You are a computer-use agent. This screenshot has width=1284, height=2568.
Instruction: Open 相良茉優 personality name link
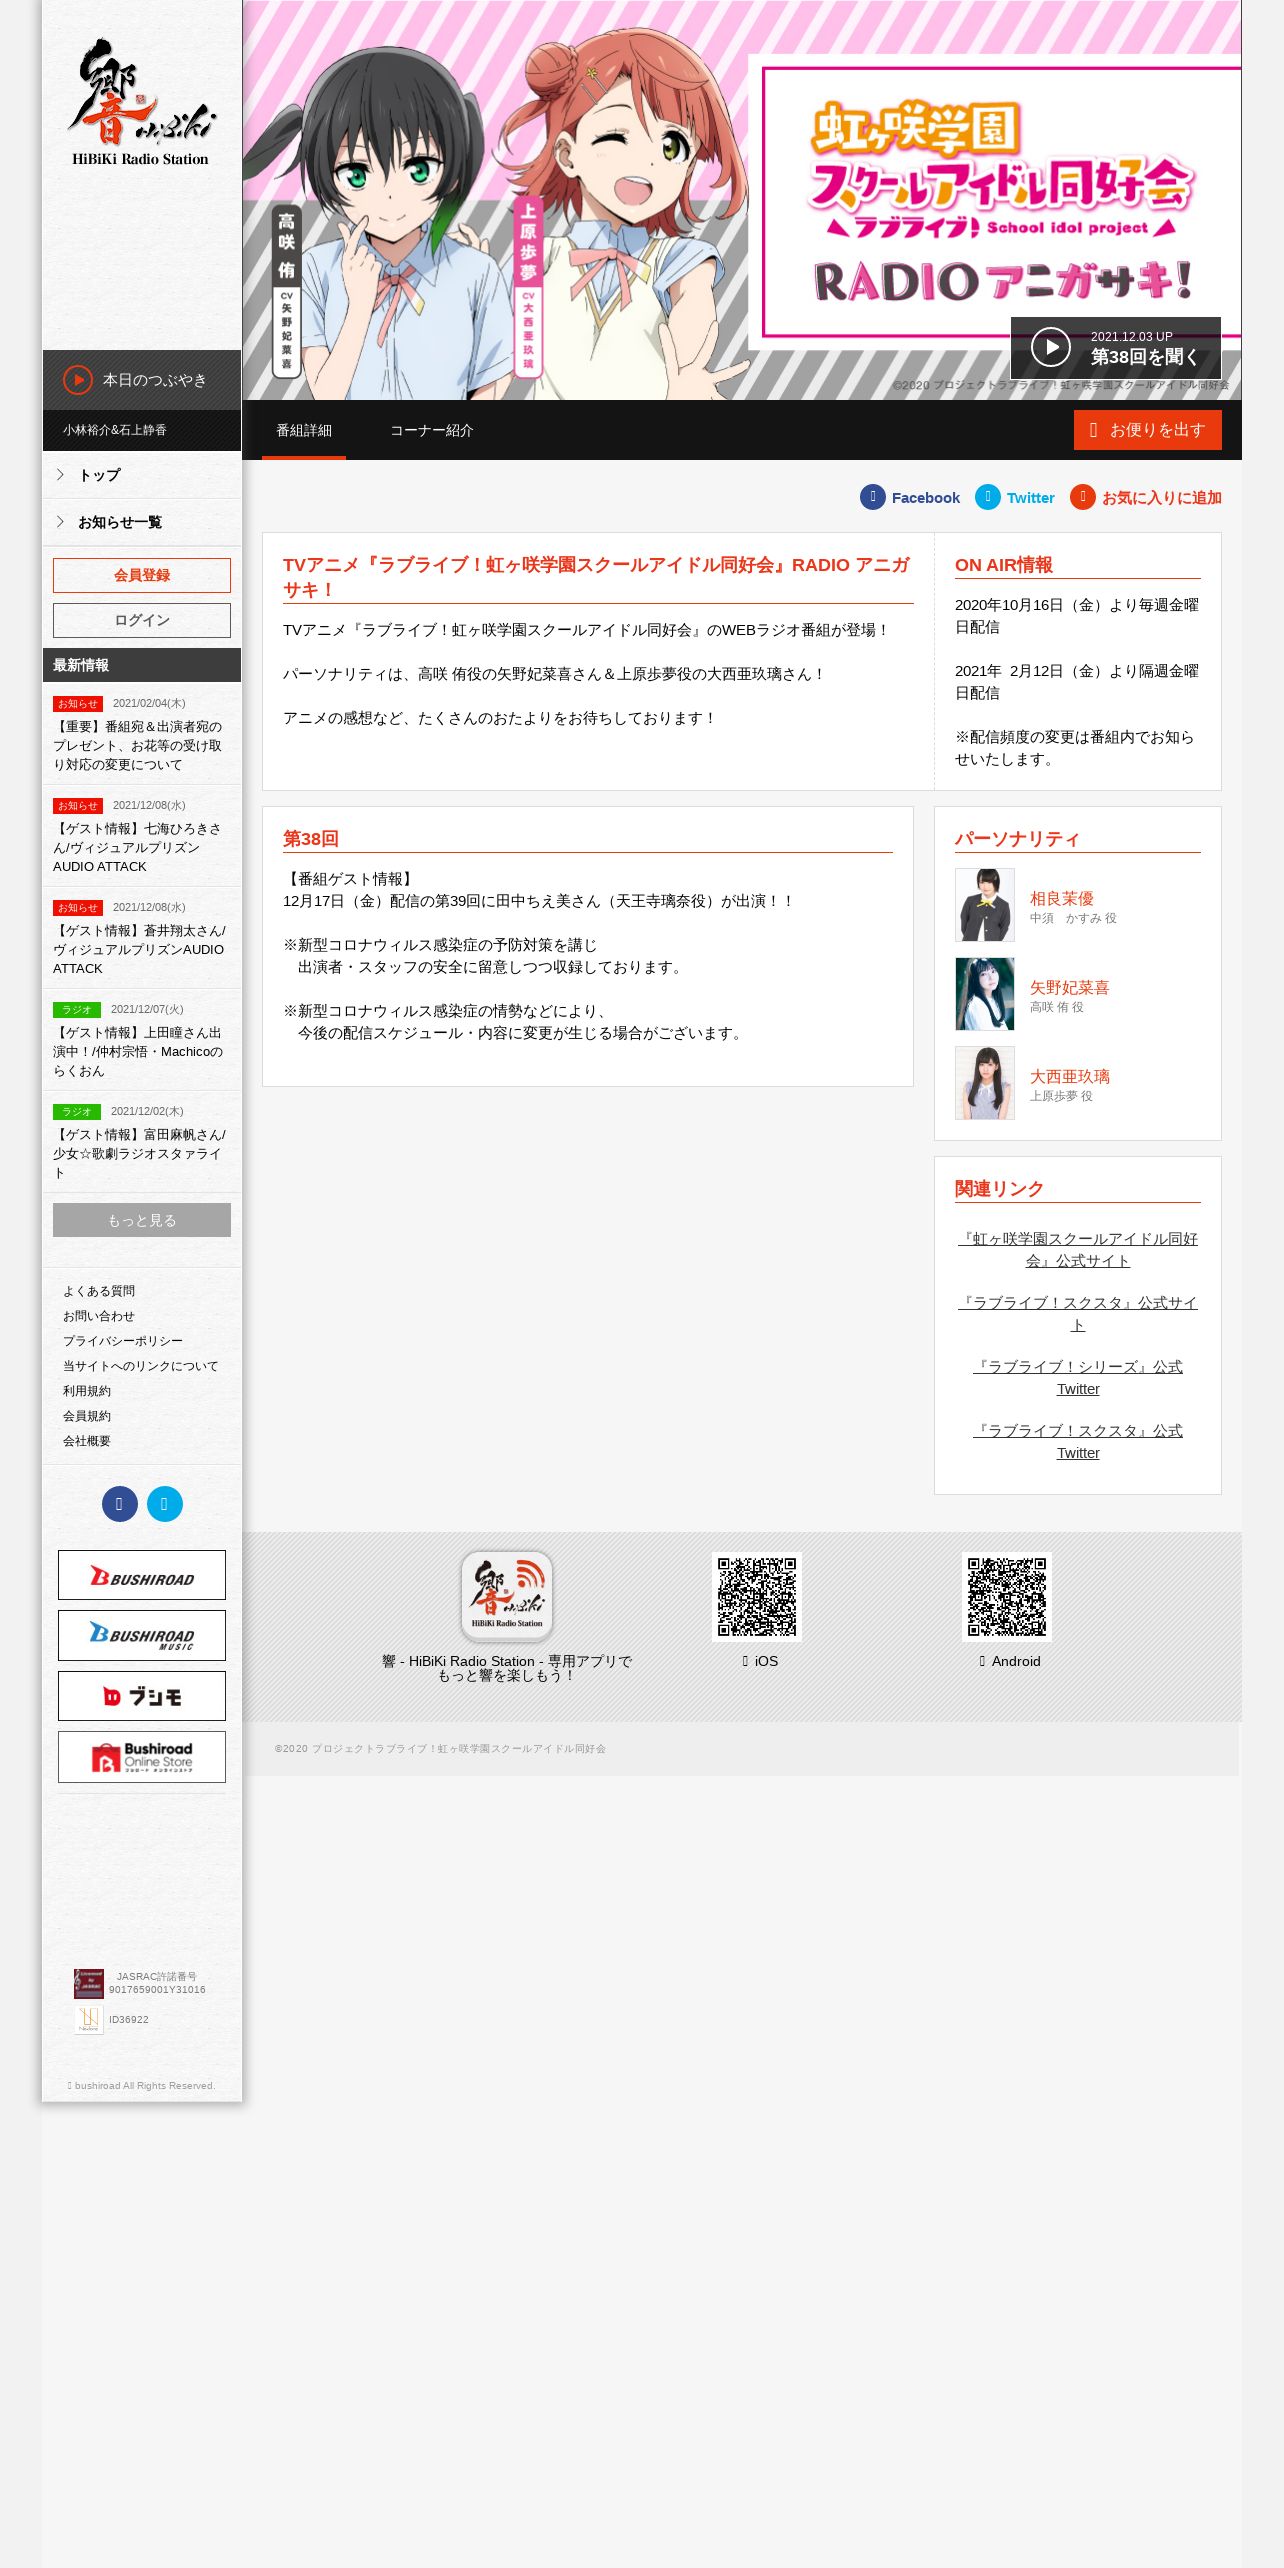click(1062, 898)
